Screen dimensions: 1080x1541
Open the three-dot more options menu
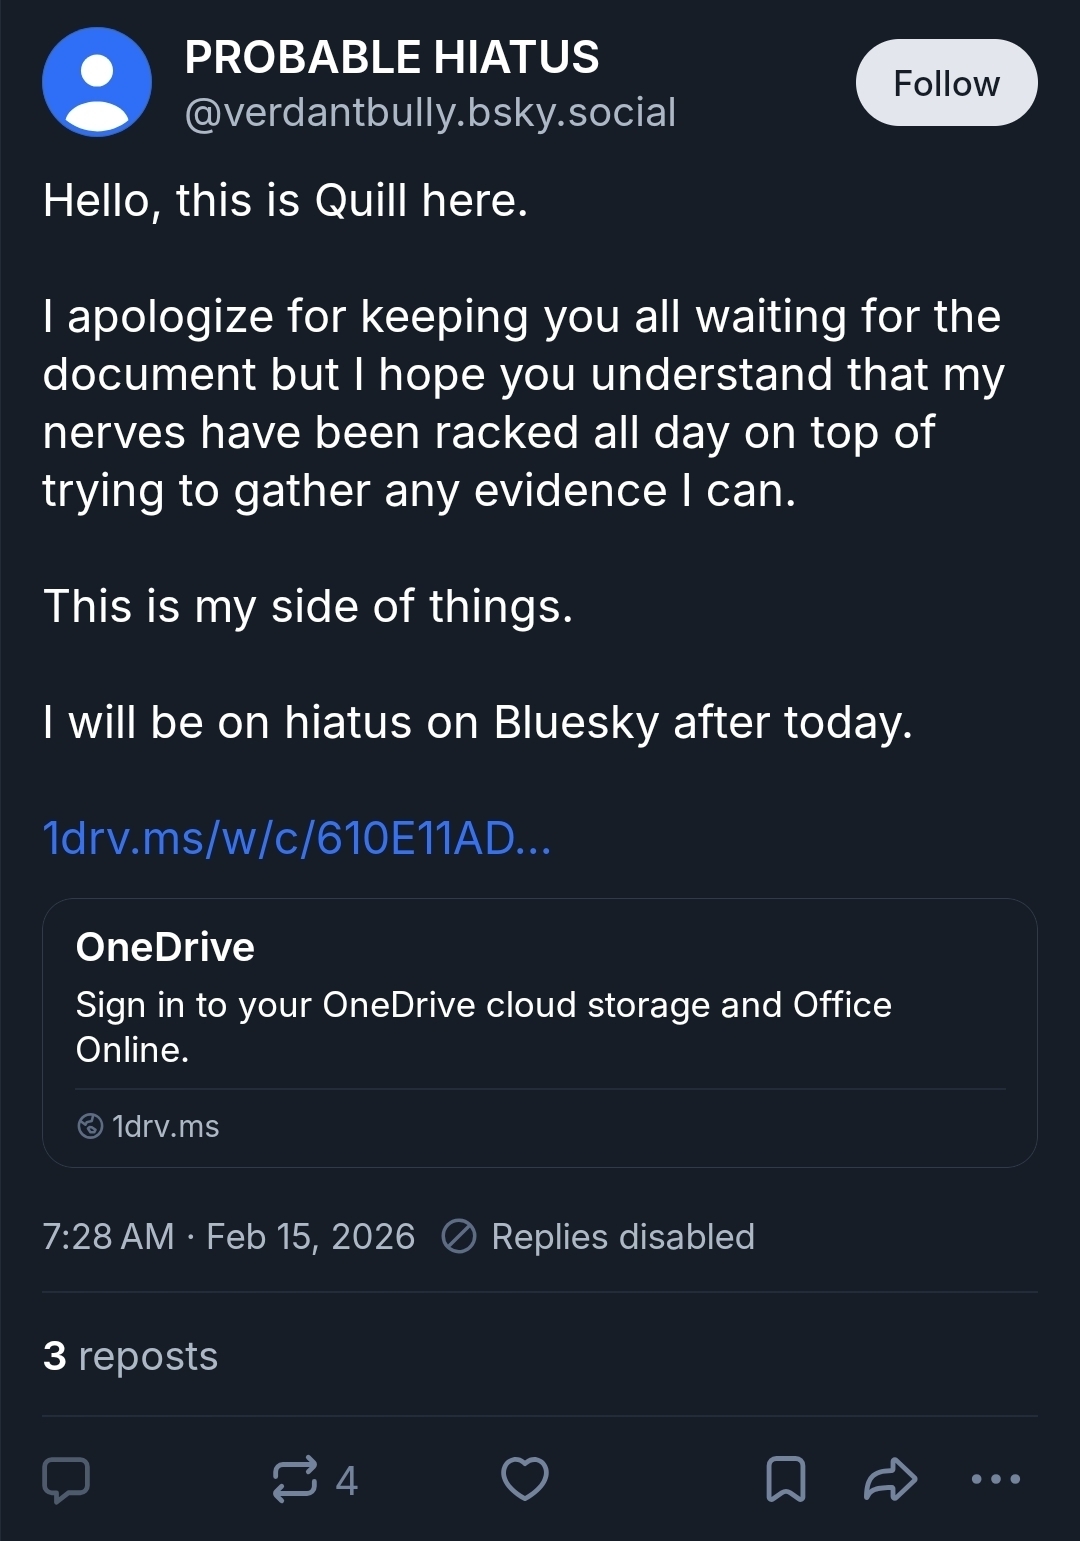pyautogui.click(x=996, y=1479)
